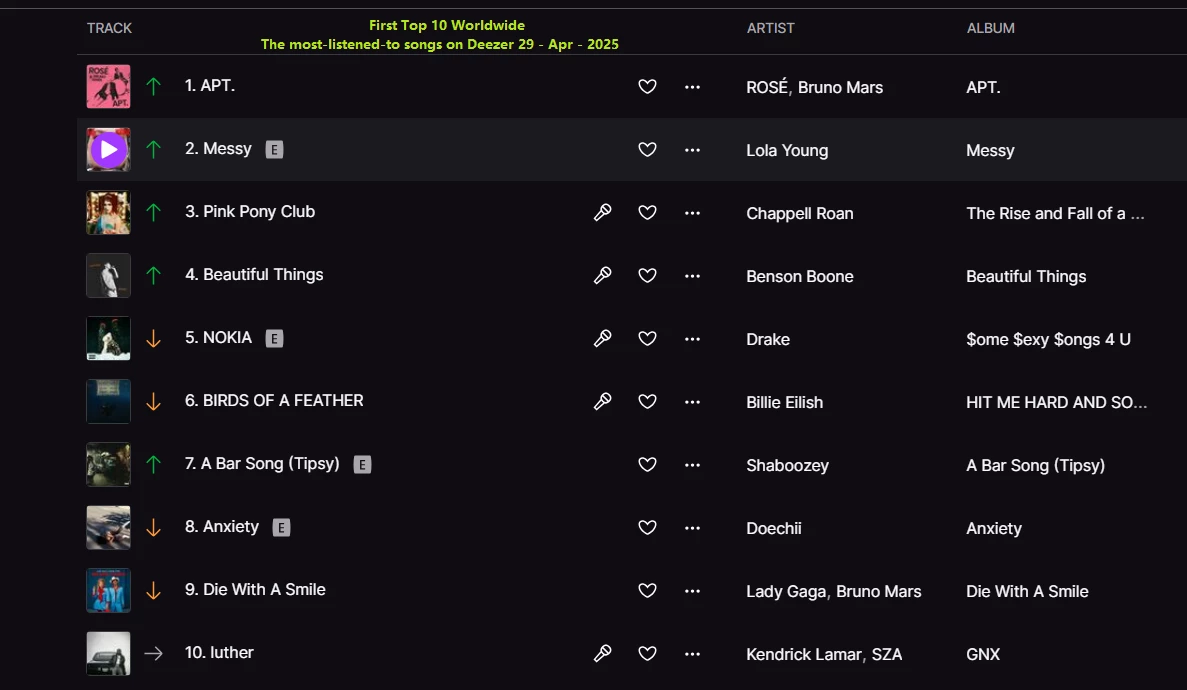The image size is (1187, 690).
Task: Show lyrics for luther
Action: [602, 654]
